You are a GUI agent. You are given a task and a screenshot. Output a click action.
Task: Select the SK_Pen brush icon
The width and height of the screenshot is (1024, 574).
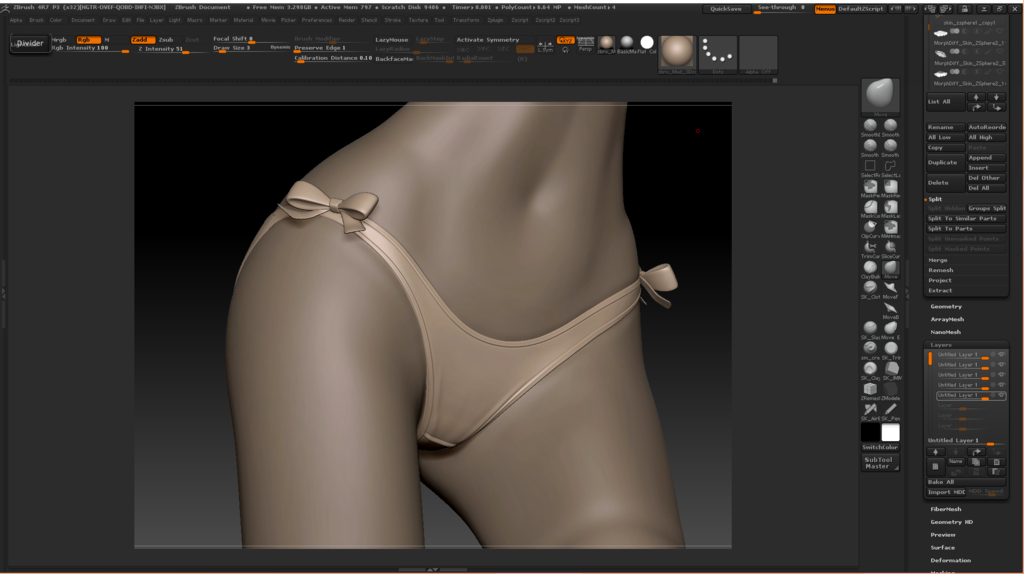[x=890, y=409]
